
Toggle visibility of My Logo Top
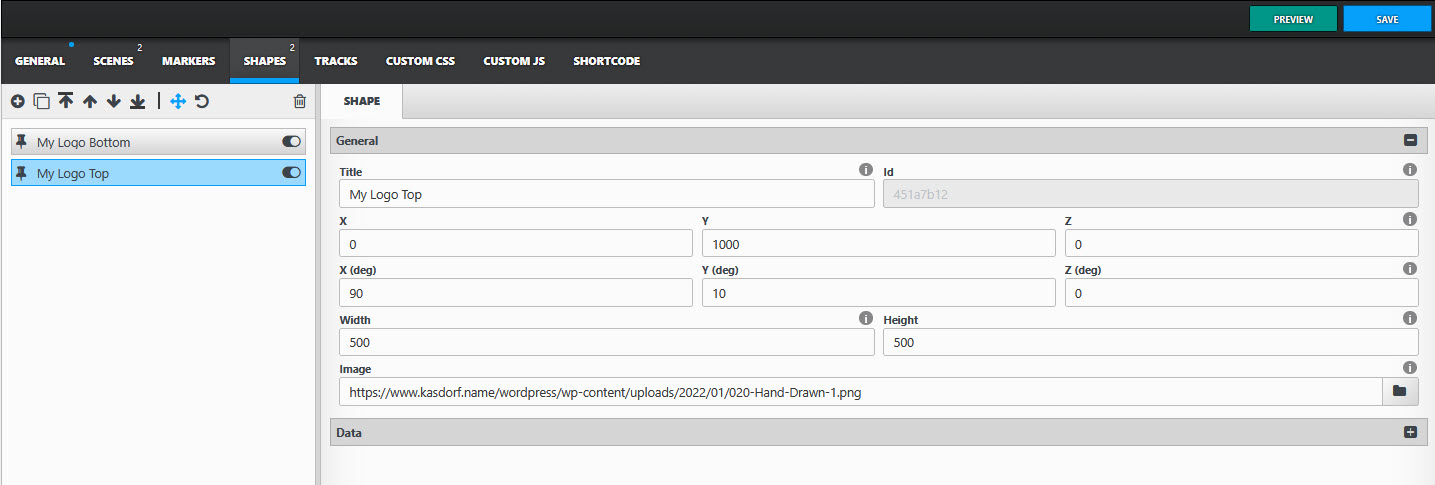(291, 173)
